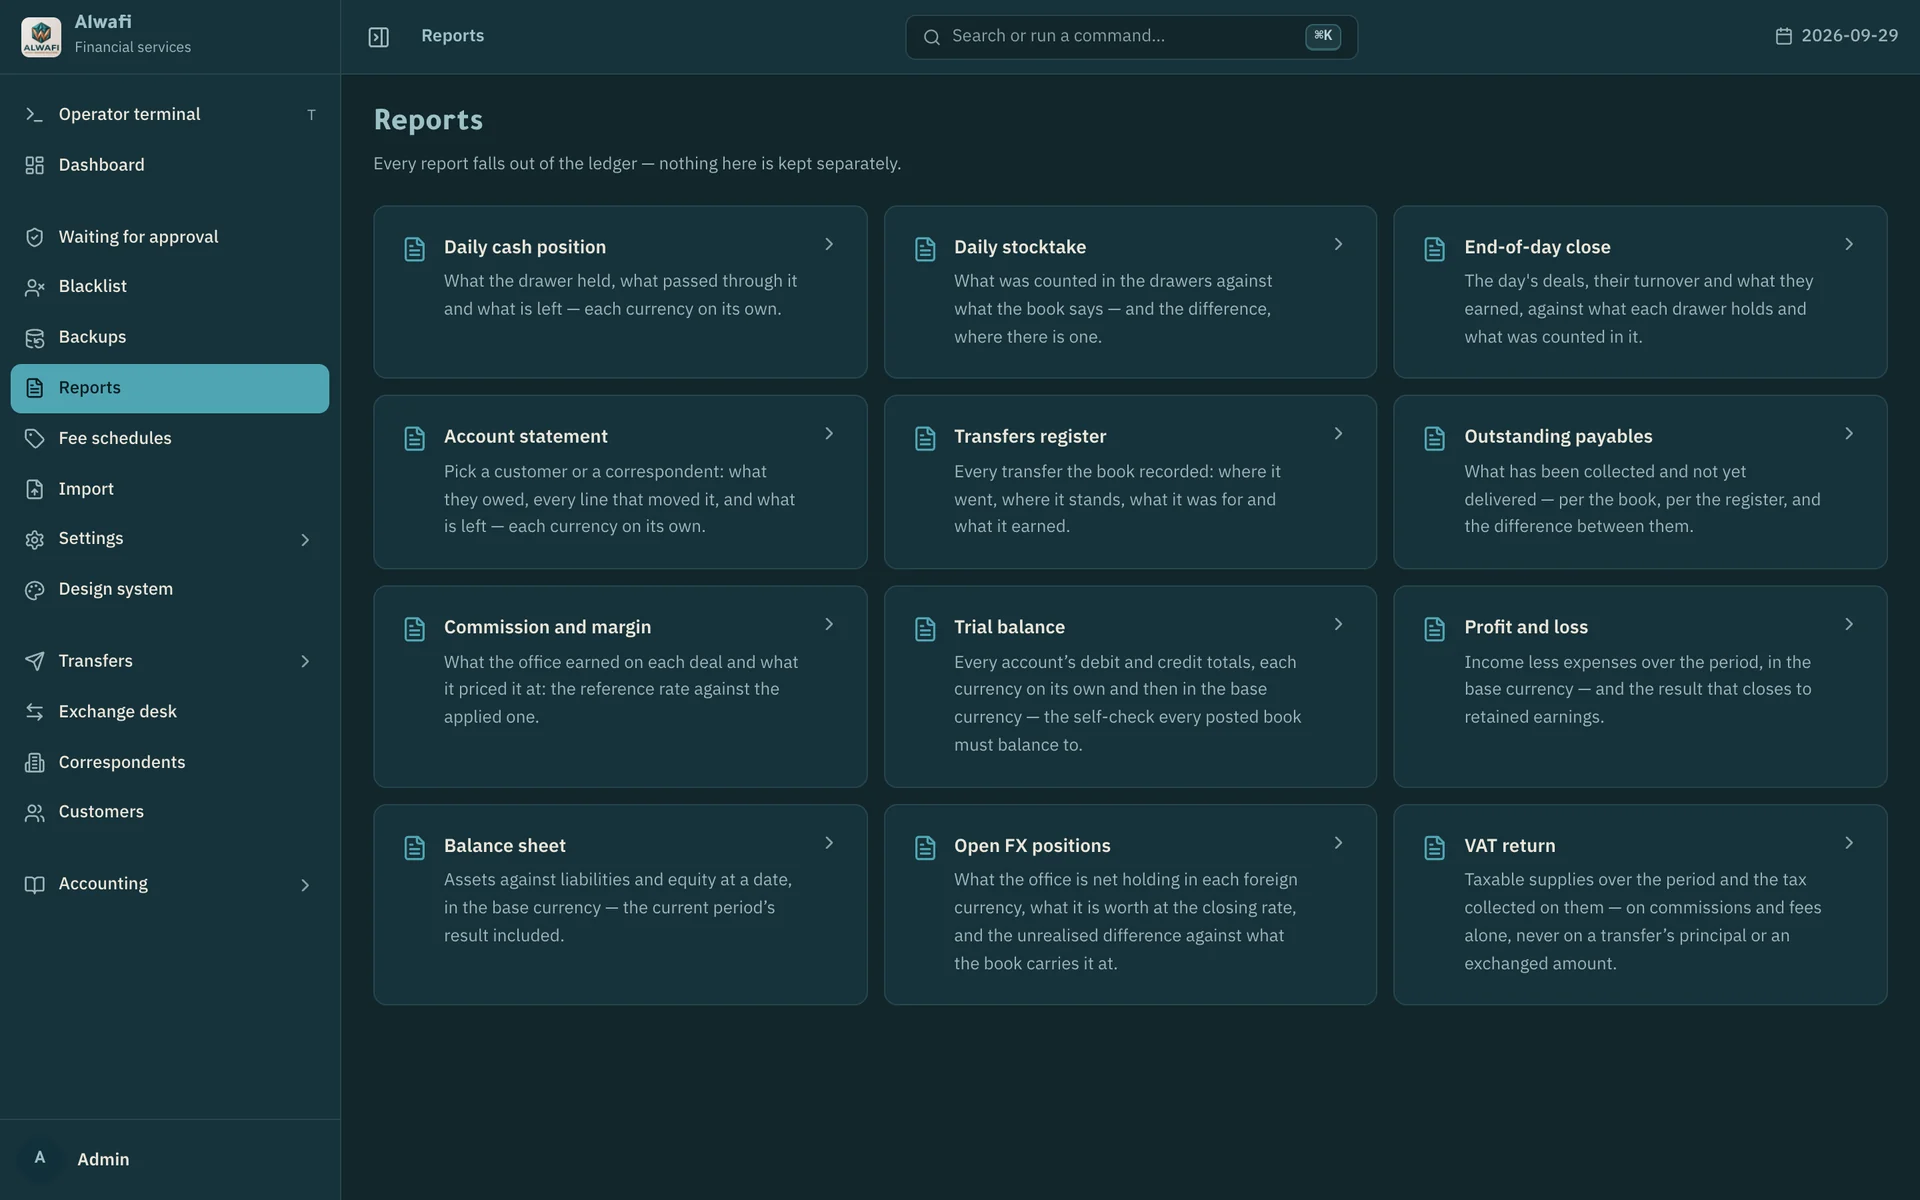Select the Reports sidebar item
The image size is (1920, 1200).
click(x=170, y=388)
